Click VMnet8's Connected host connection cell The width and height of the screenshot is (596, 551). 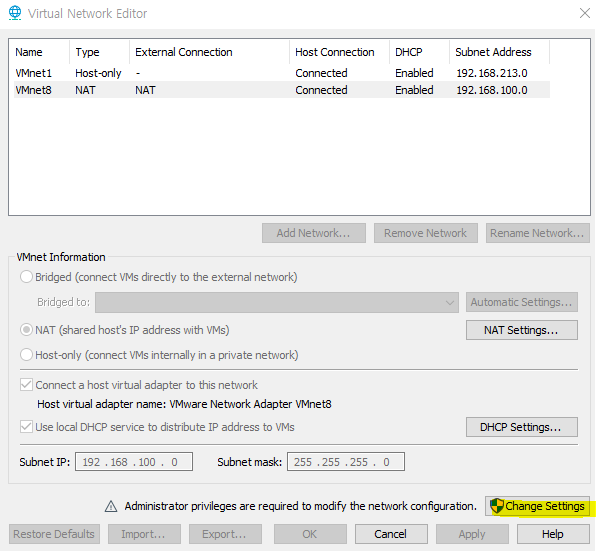321,90
